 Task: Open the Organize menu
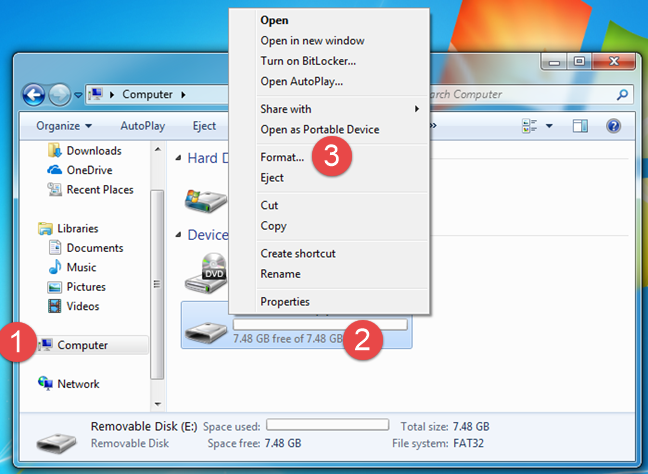click(64, 126)
